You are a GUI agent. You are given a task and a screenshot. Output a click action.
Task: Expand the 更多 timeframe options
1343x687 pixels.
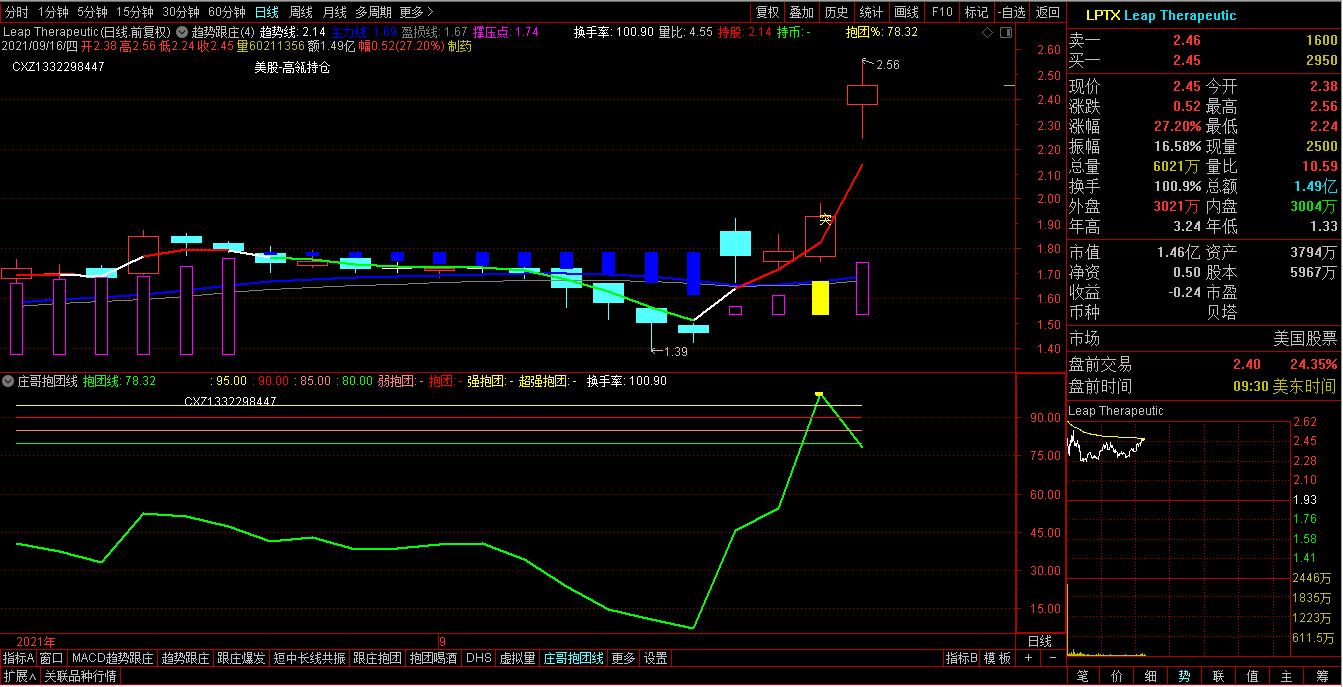click(415, 12)
